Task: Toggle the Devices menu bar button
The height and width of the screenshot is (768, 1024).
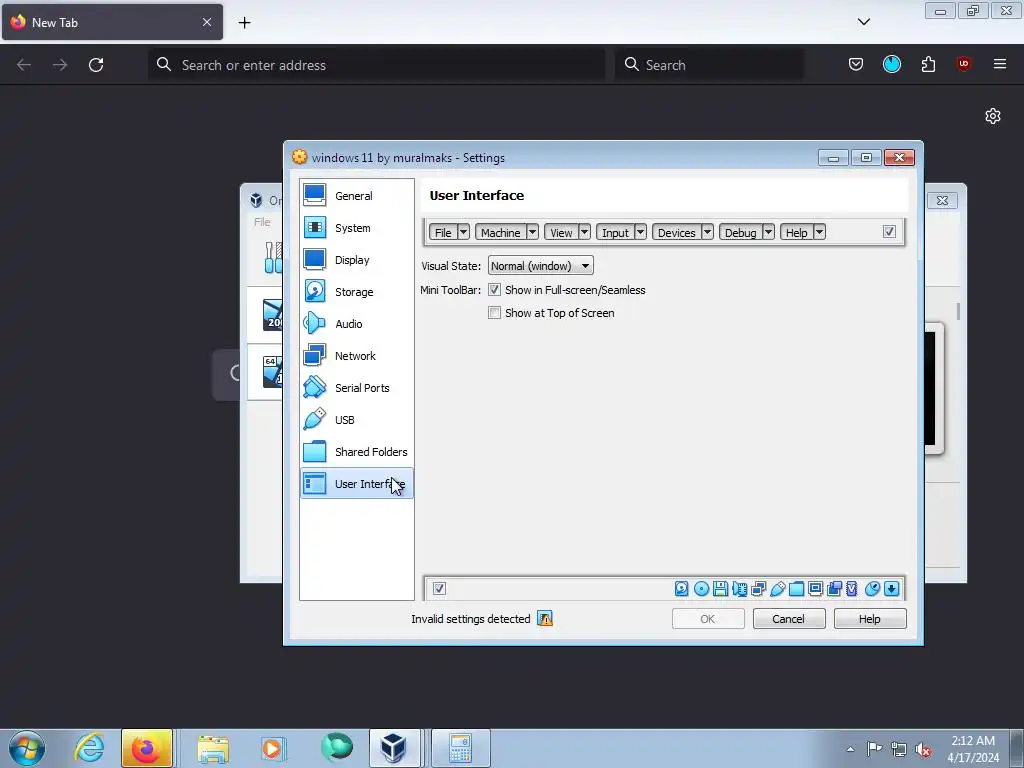Action: pos(677,232)
